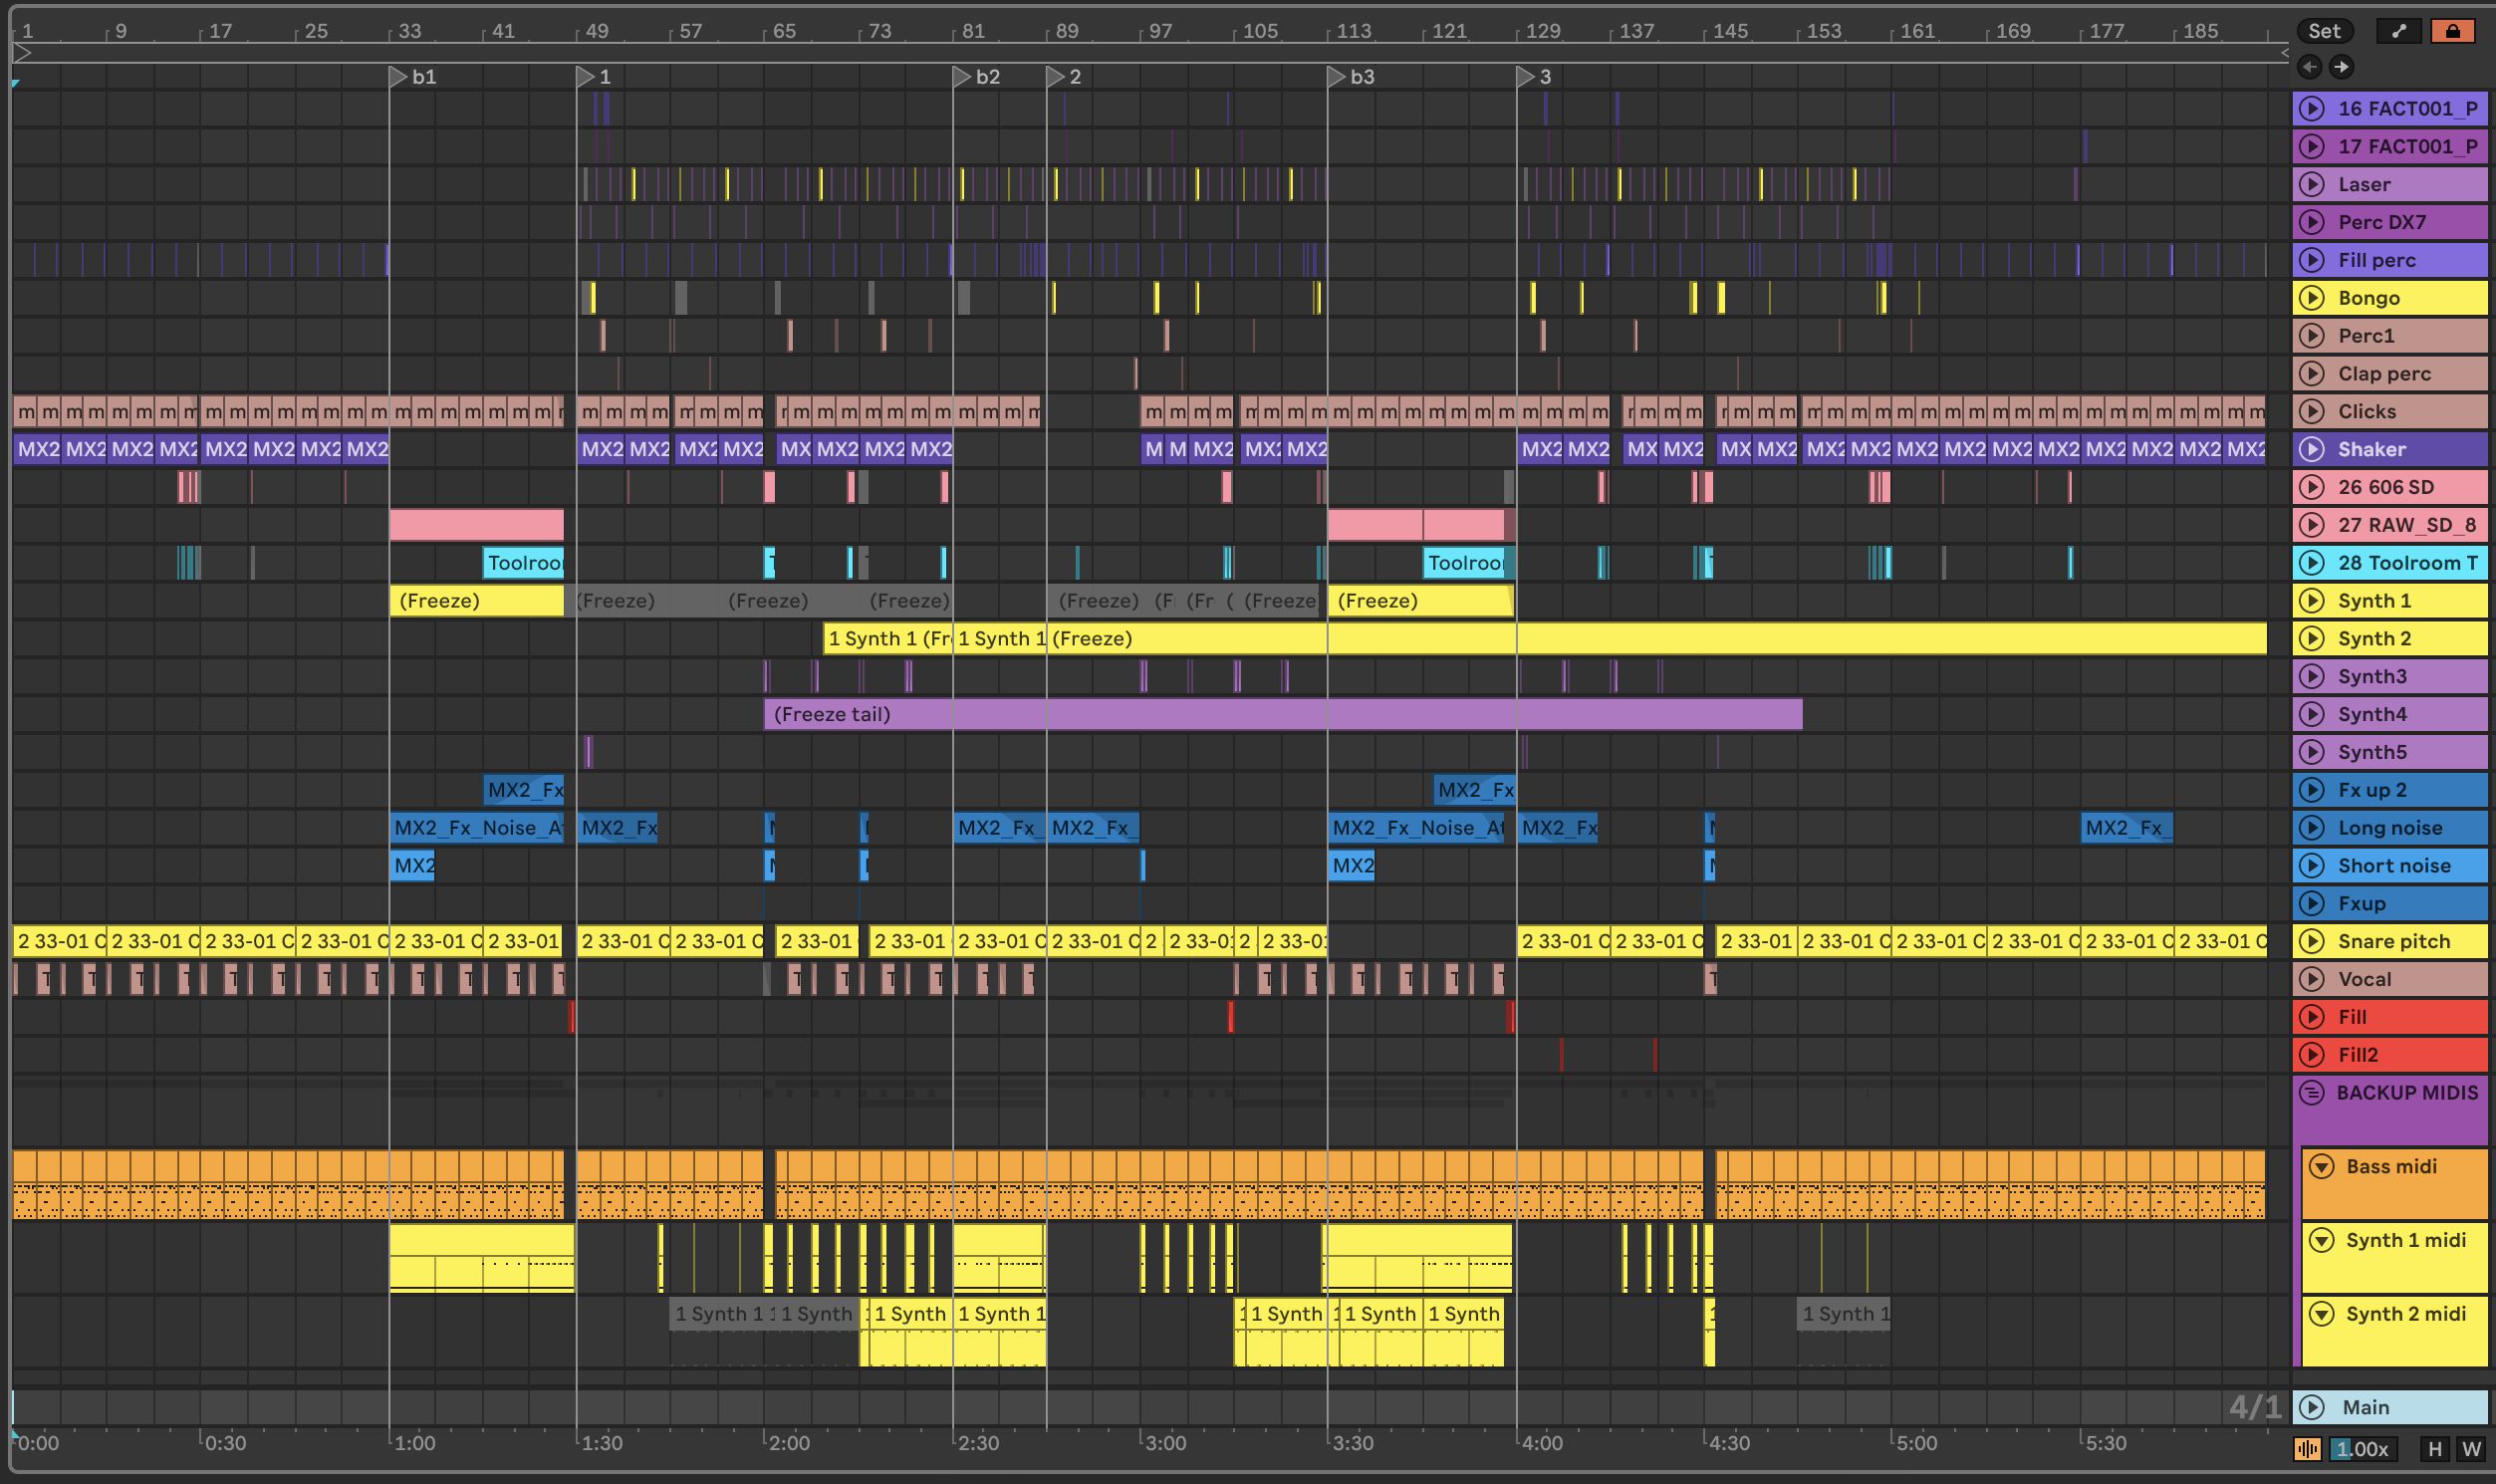Toggle automation mode (breakpoint line icon)

point(2398,31)
